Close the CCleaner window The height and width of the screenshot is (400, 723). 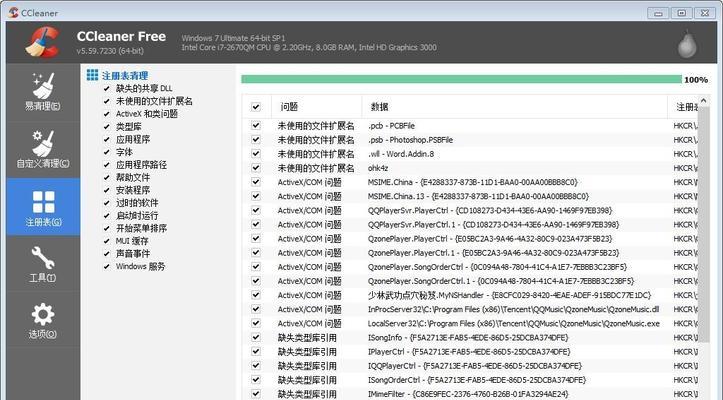pos(705,13)
